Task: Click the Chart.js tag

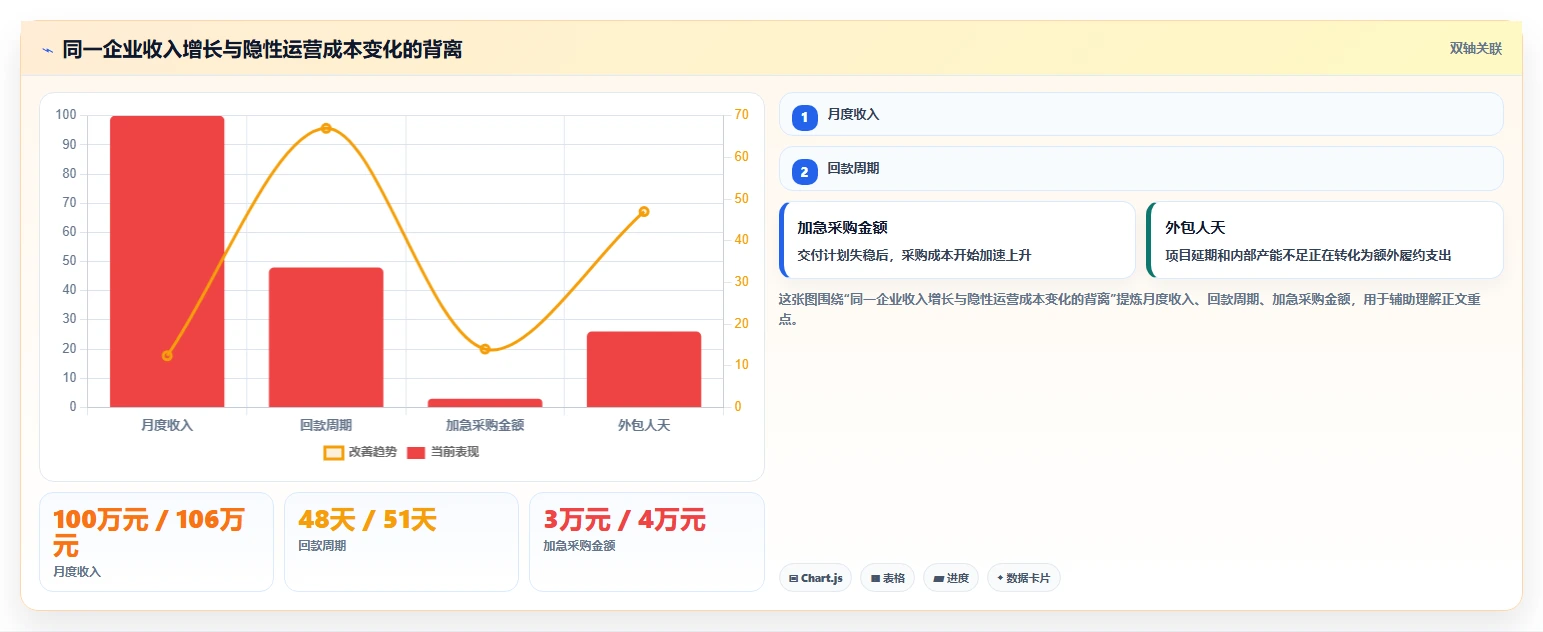Action: (815, 578)
